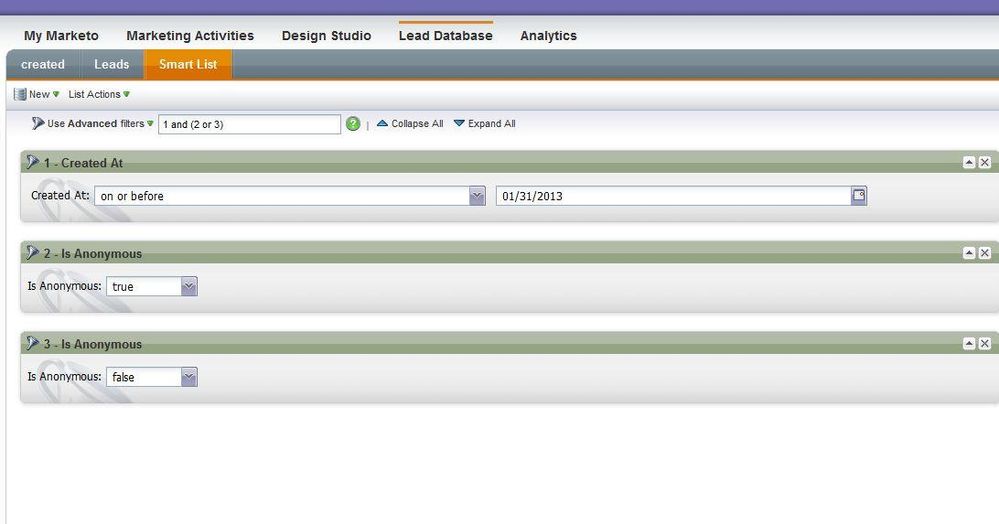The width and height of the screenshot is (999, 524).
Task: Remove the Created At filter with X
Action: coord(985,163)
